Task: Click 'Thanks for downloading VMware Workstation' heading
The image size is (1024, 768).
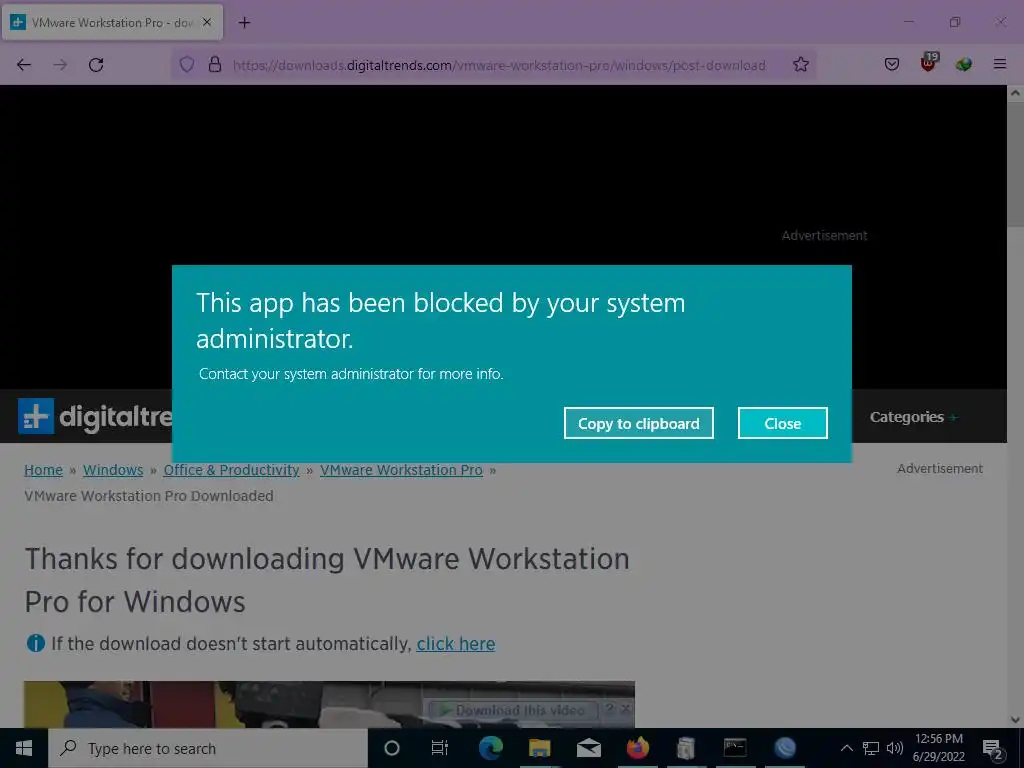Action: coord(327,580)
